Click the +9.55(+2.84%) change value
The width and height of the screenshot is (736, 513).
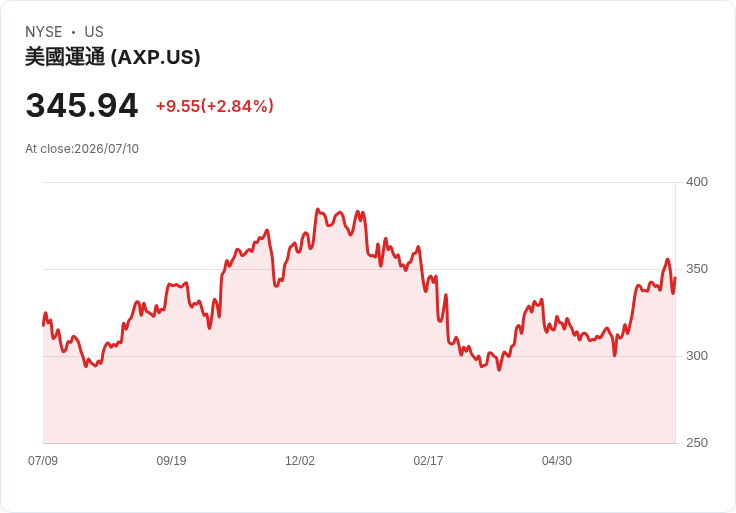215,106
